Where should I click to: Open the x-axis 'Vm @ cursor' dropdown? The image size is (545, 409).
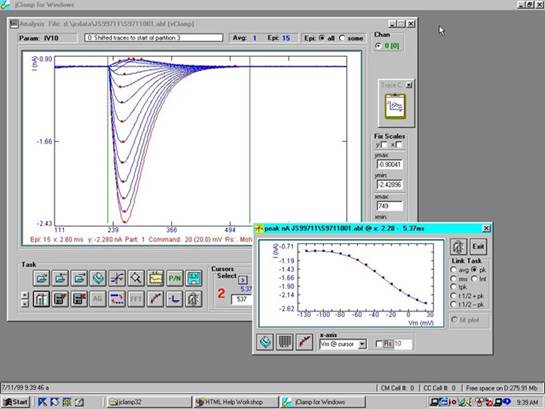pos(362,344)
